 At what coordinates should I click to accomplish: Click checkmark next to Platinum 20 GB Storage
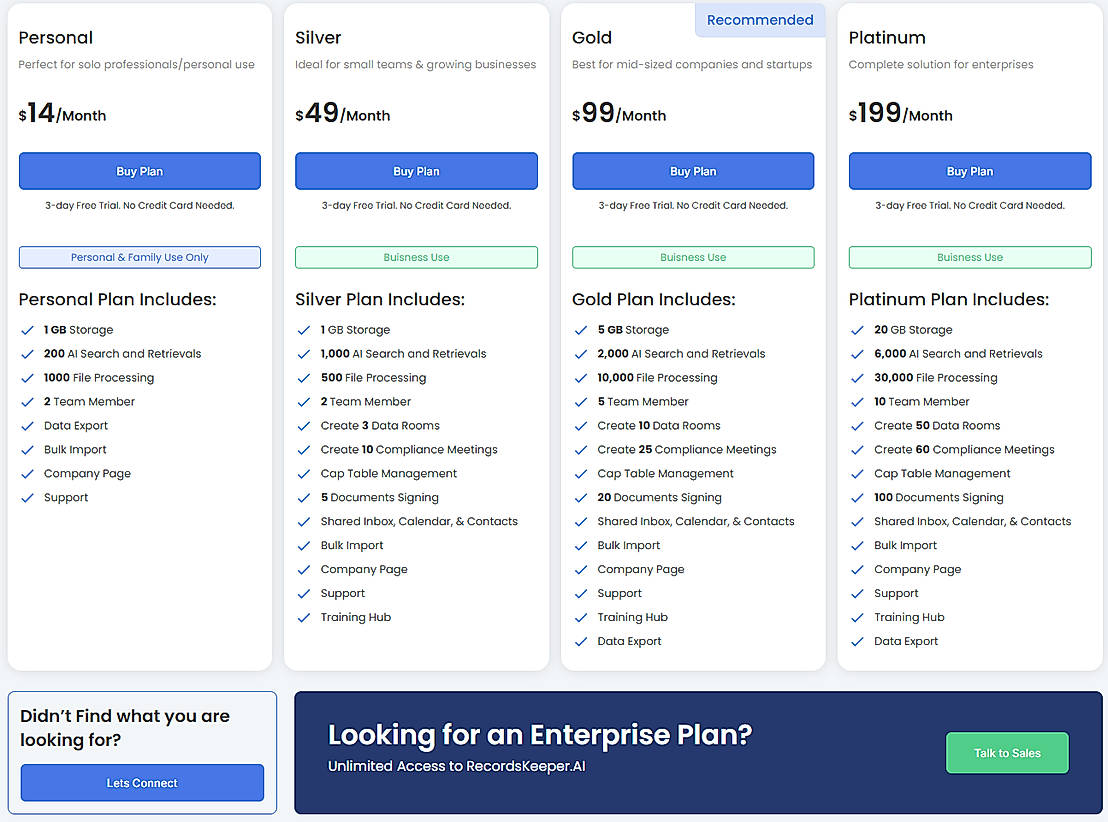[857, 330]
